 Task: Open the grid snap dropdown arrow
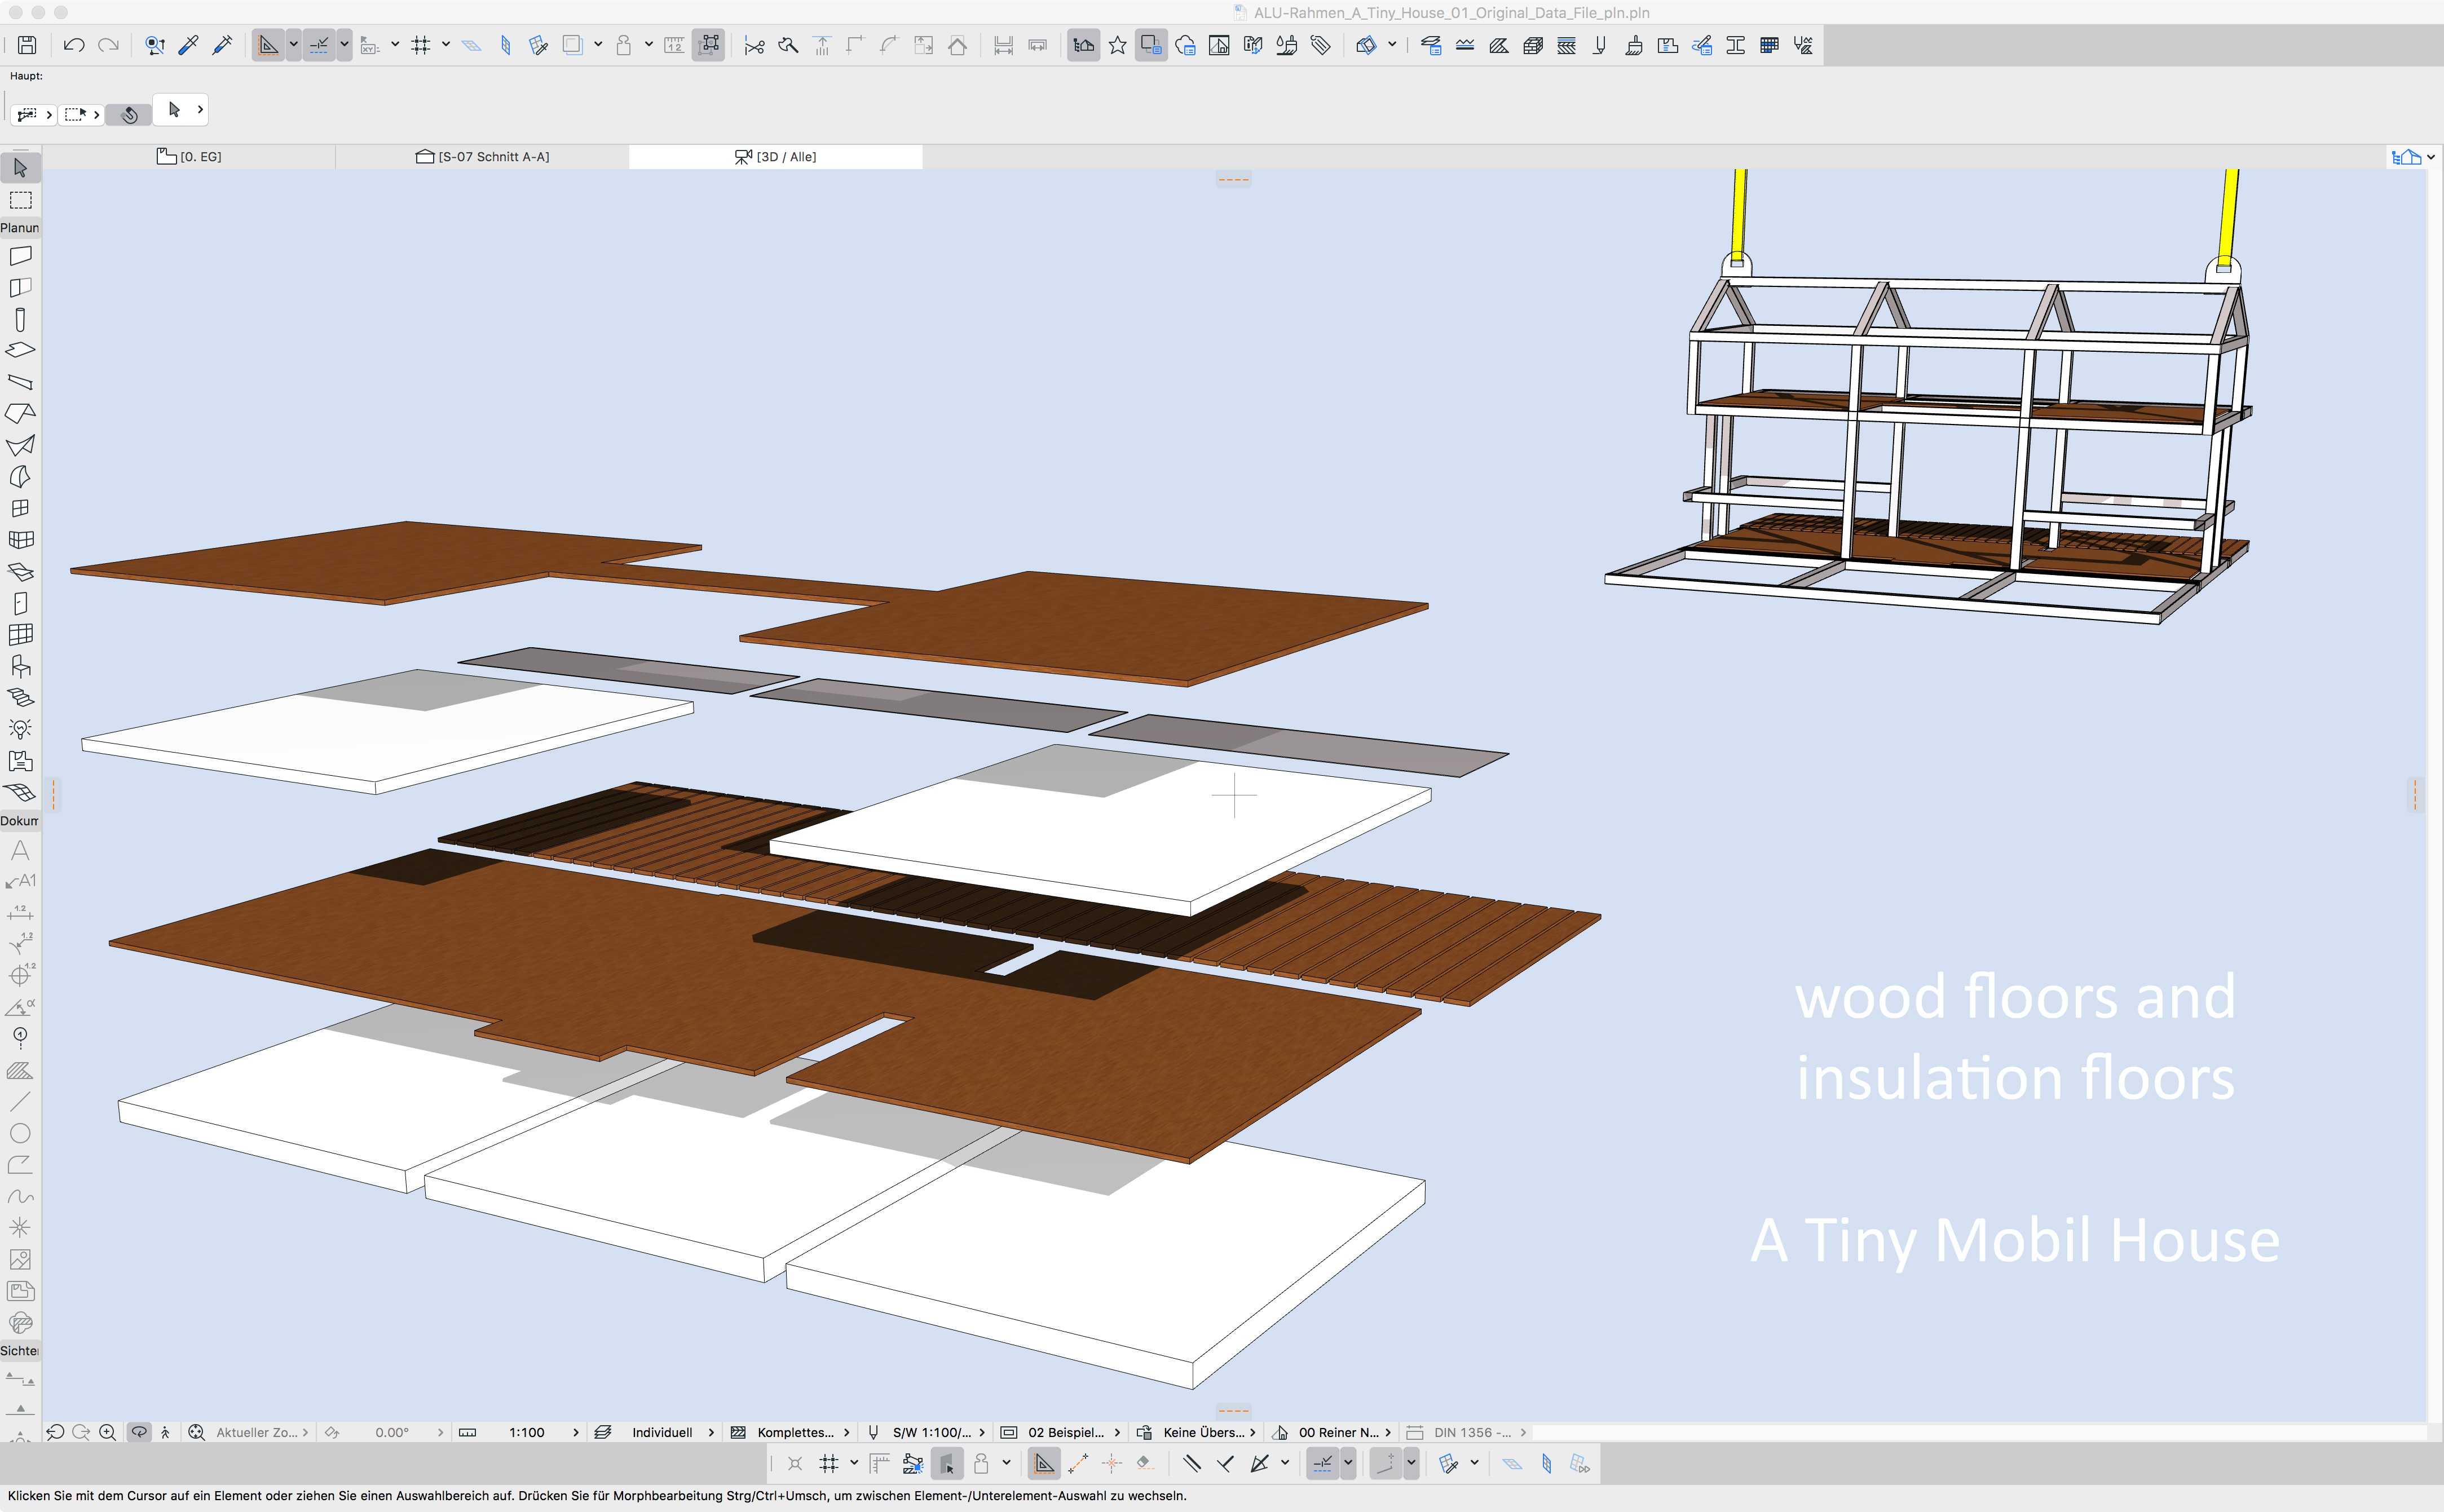[x=446, y=45]
